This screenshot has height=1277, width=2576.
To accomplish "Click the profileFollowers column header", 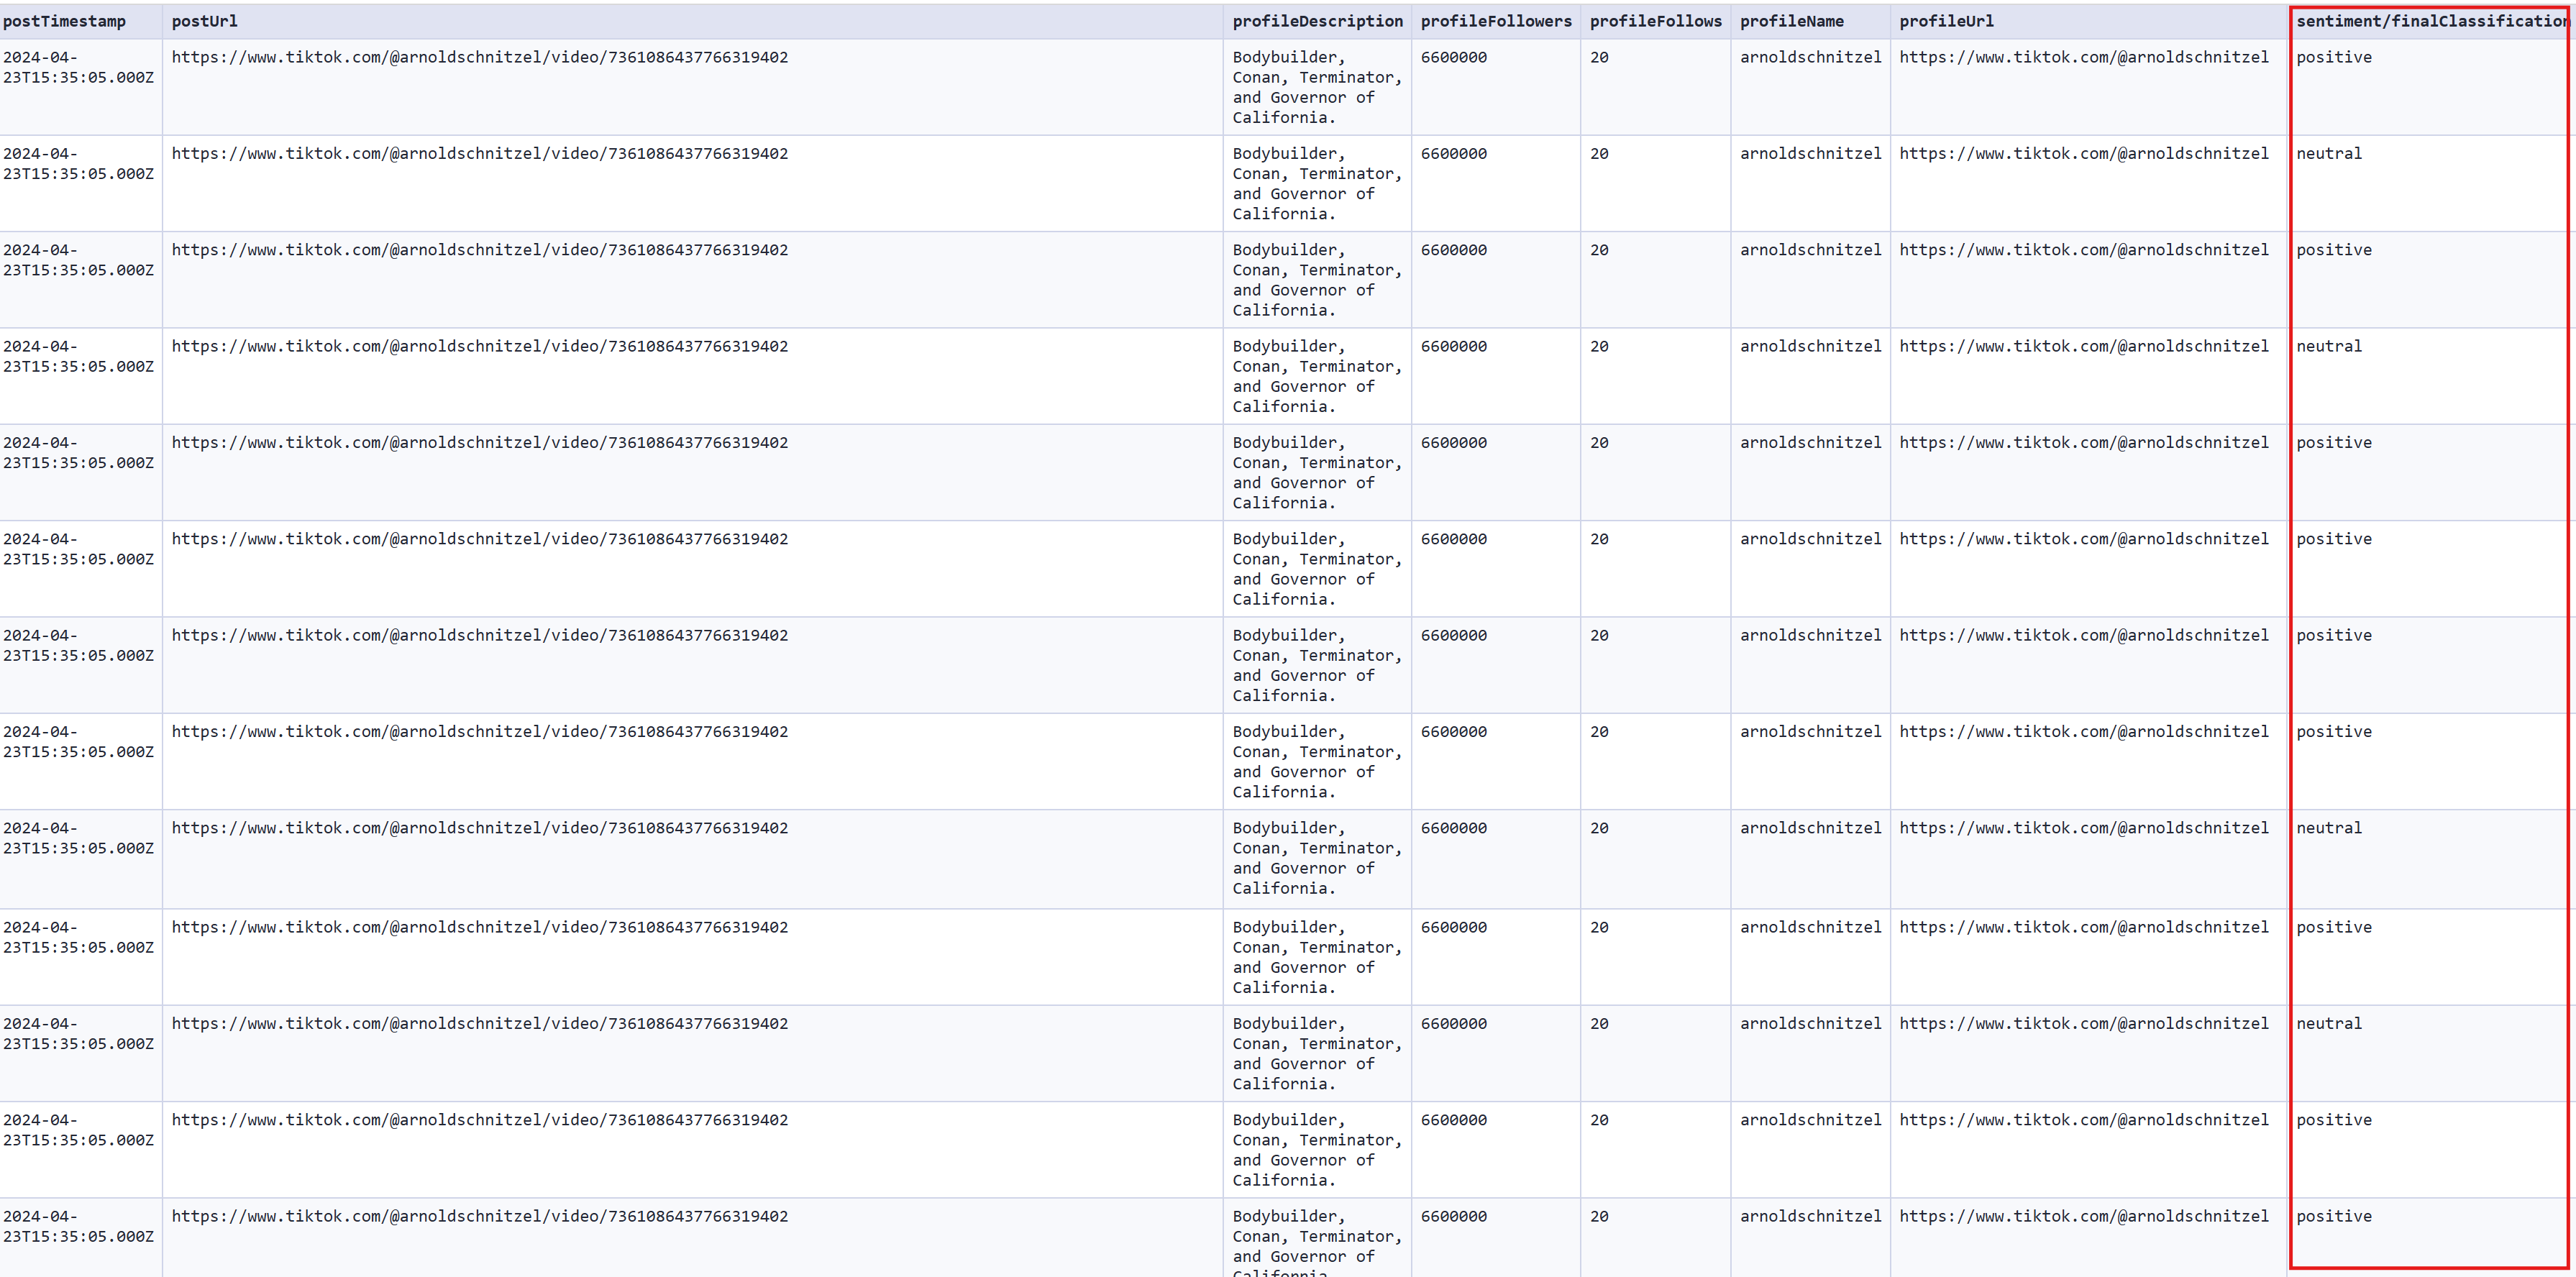I will point(1495,21).
